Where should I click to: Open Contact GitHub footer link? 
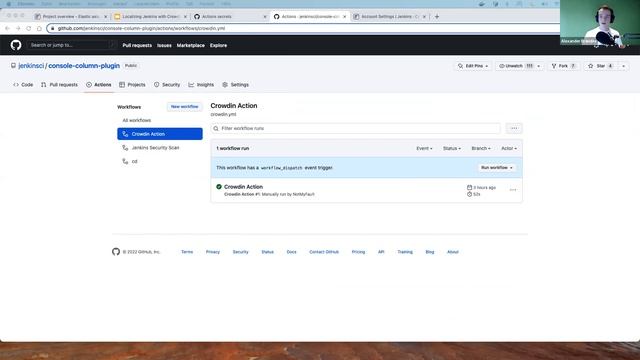pos(324,252)
